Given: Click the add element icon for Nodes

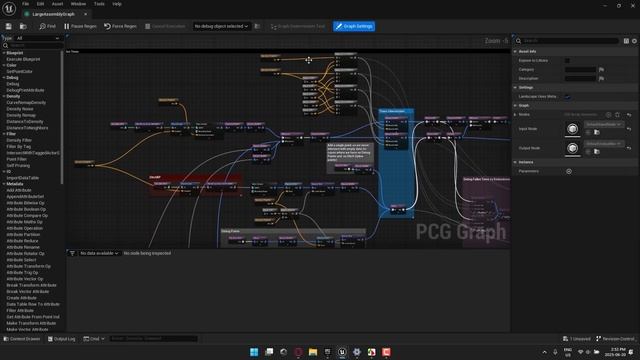Looking at the screenshot, I should click(609, 115).
